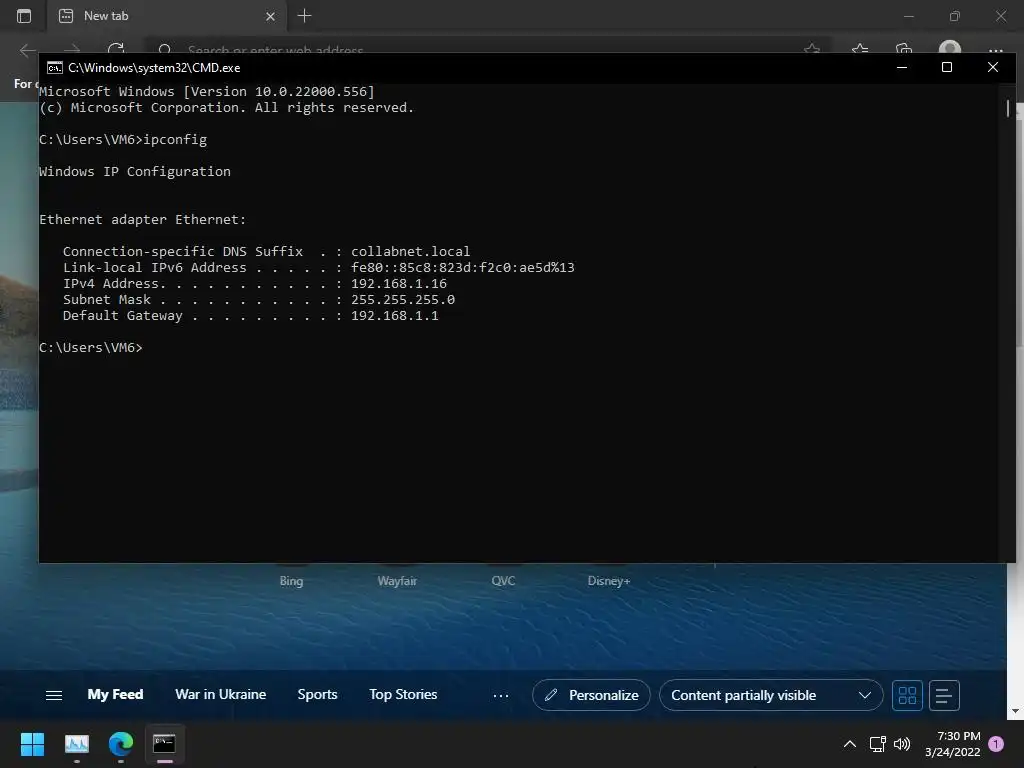Open the Edge Favorites star icon
The height and width of the screenshot is (768, 1024).
[859, 49]
